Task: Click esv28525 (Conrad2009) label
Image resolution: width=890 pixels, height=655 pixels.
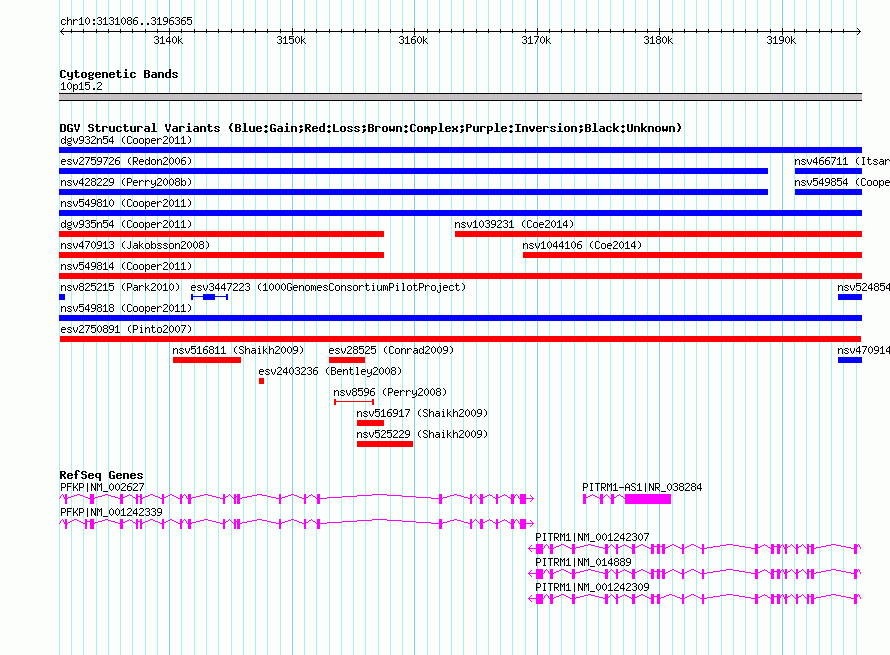Action: coord(391,350)
